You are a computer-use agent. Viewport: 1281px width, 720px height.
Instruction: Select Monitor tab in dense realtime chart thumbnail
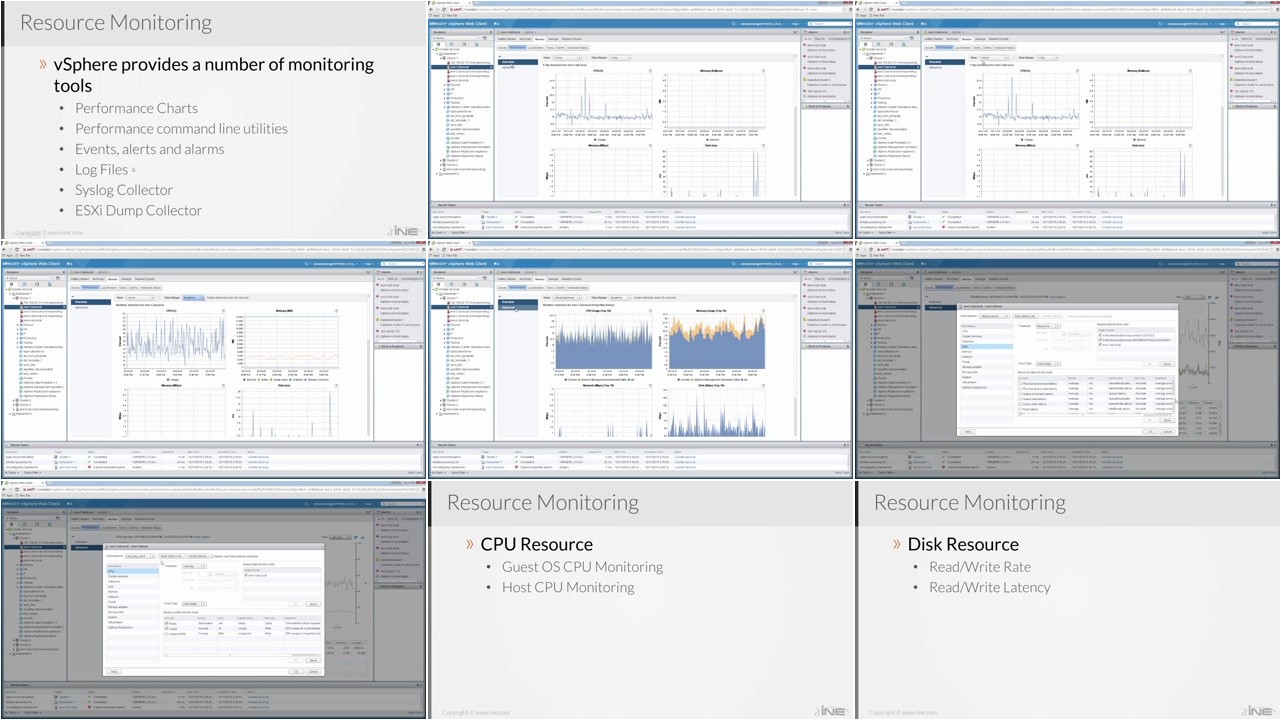[113, 279]
